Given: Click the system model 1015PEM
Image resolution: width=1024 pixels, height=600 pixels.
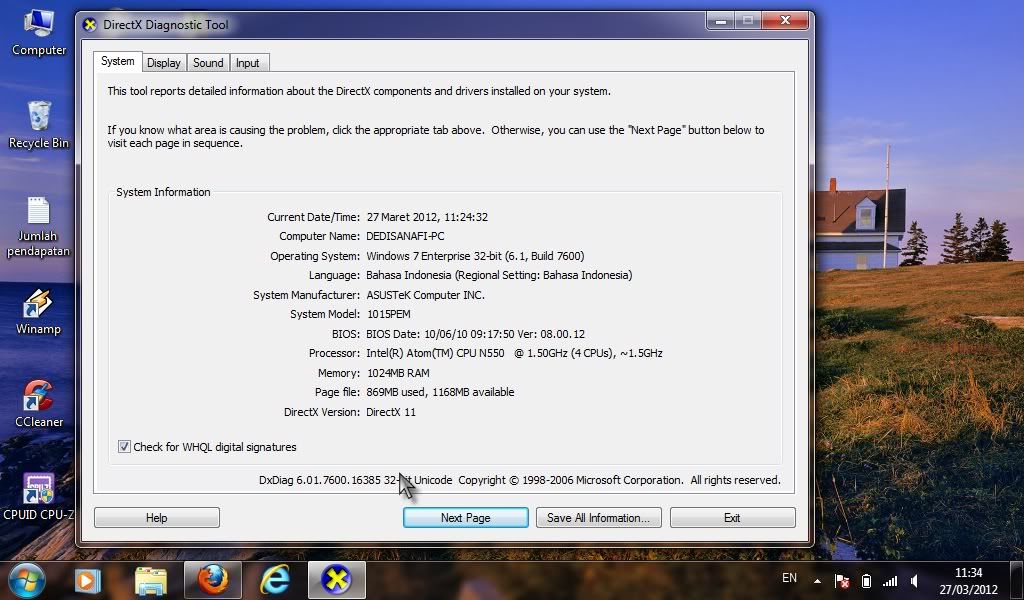Looking at the screenshot, I should pos(389,314).
